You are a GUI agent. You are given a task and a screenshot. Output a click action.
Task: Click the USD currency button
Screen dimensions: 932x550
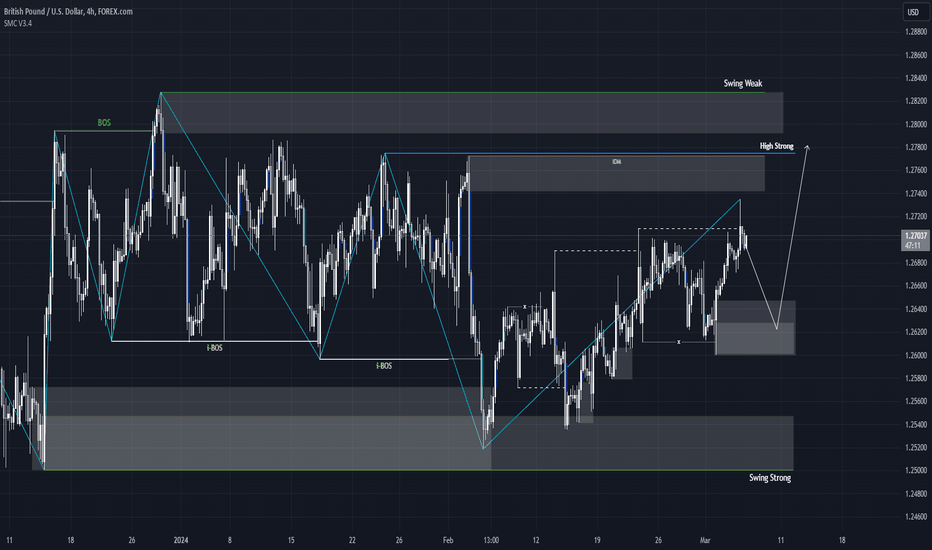tap(914, 12)
